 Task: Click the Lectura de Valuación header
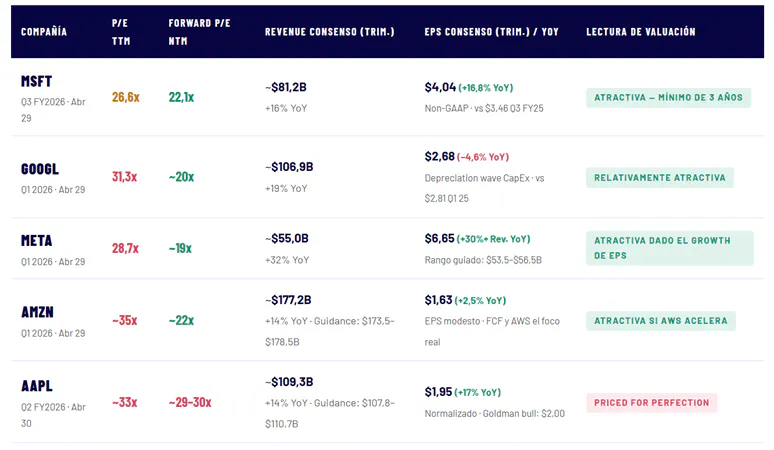point(640,32)
